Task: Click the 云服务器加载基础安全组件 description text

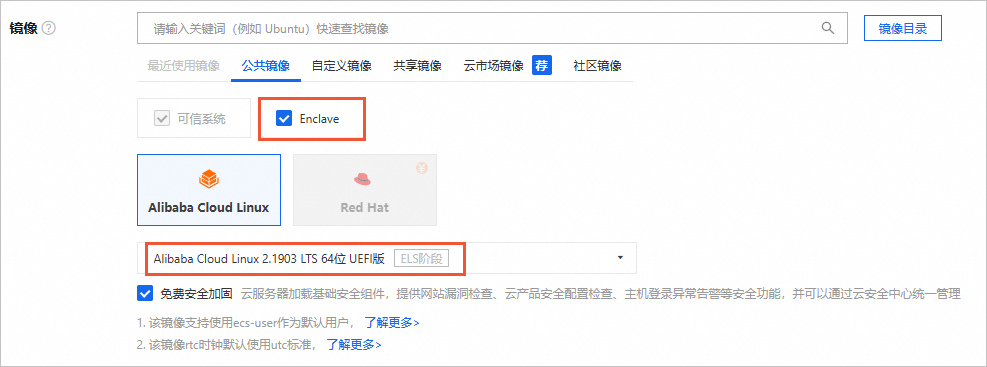Action: pos(600,294)
